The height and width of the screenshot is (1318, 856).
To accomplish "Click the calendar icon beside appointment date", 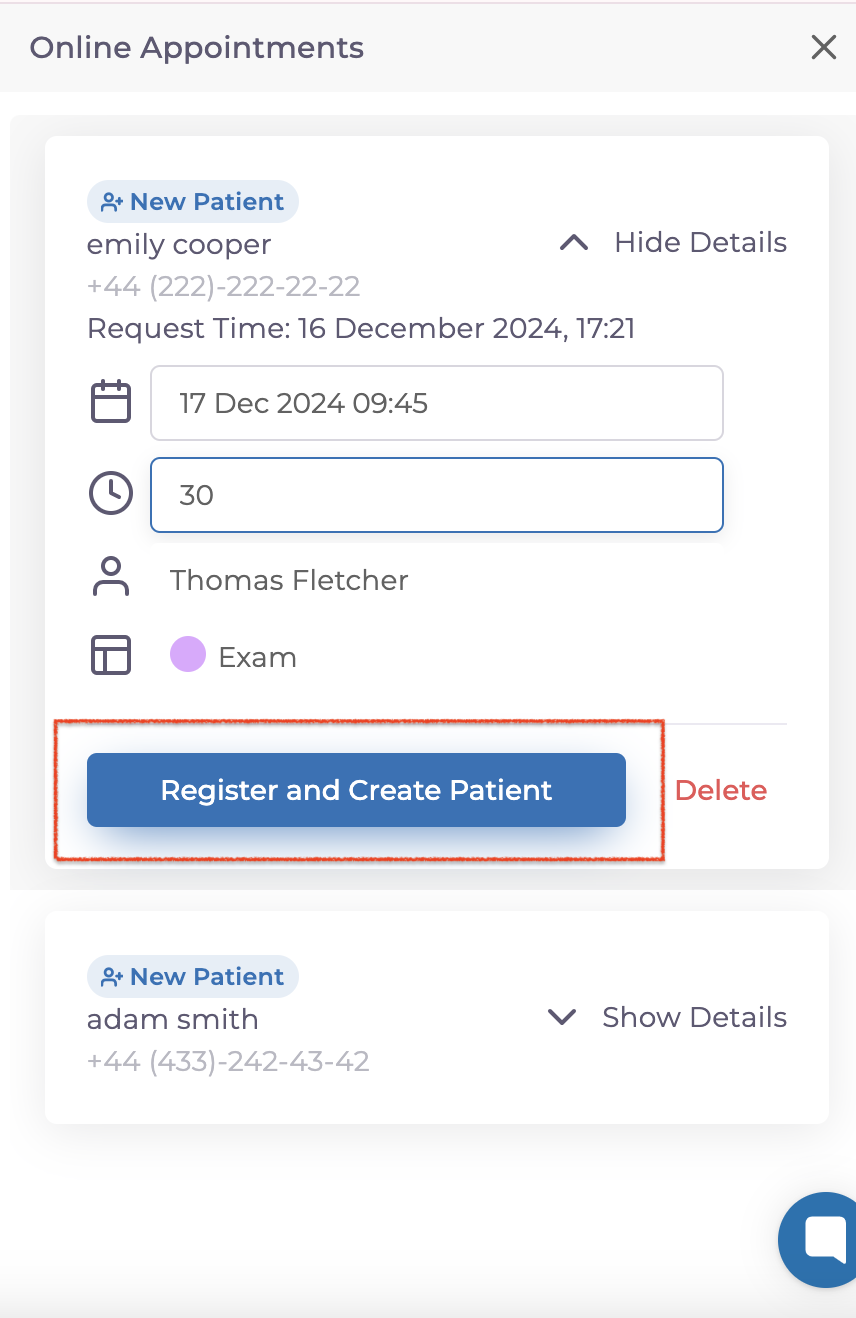I will point(111,402).
